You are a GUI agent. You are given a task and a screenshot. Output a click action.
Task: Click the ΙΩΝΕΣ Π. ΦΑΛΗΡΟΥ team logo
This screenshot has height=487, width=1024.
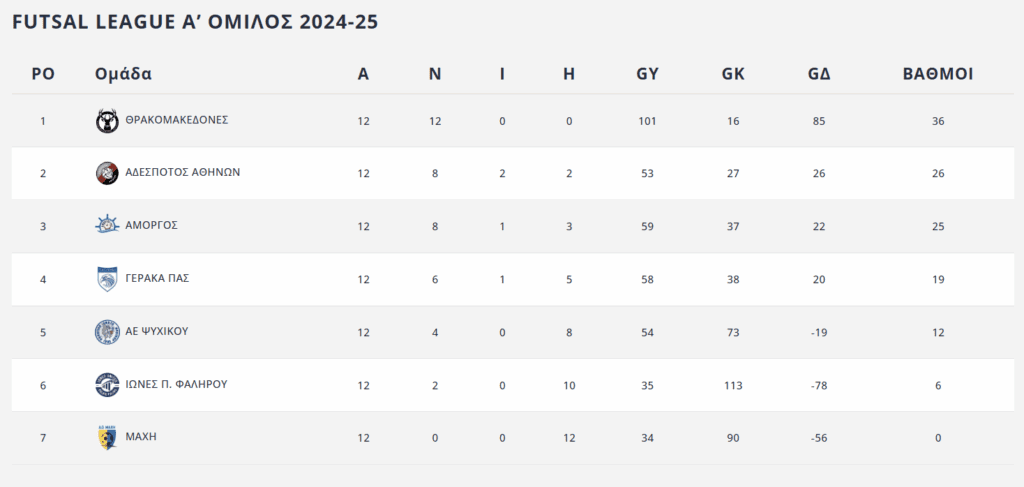(x=107, y=384)
